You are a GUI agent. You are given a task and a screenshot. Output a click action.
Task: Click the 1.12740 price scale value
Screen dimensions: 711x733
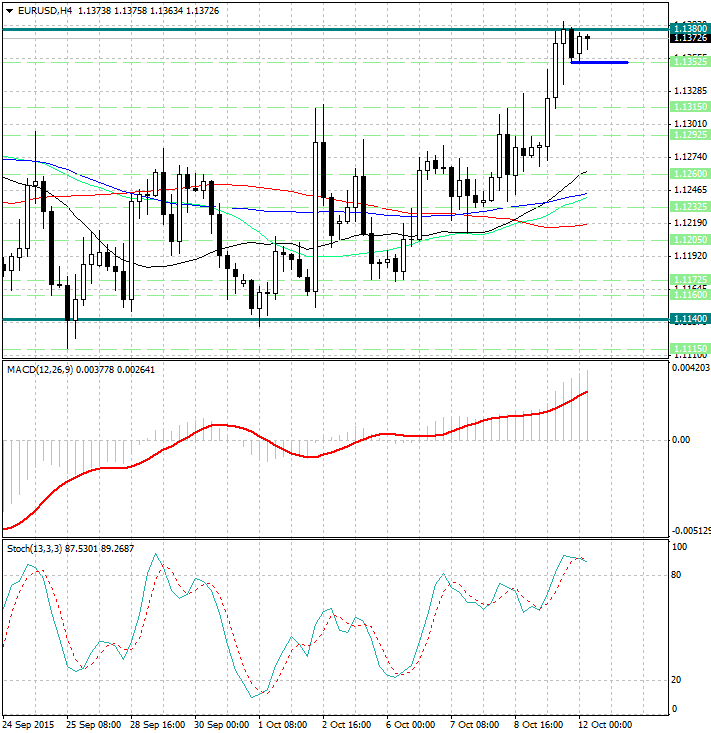point(690,157)
